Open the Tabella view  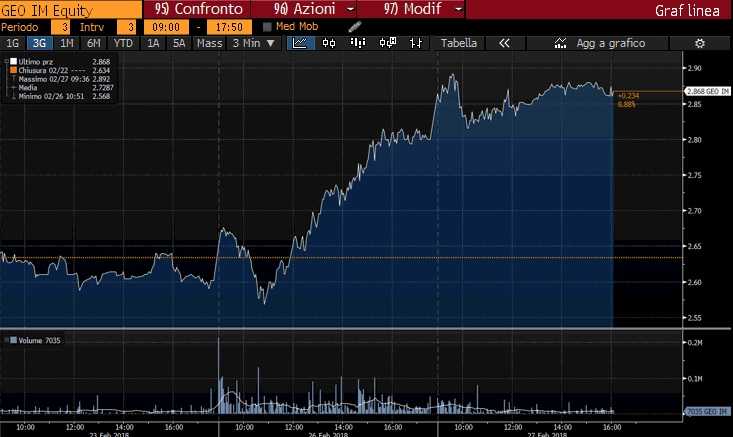pyautogui.click(x=459, y=43)
